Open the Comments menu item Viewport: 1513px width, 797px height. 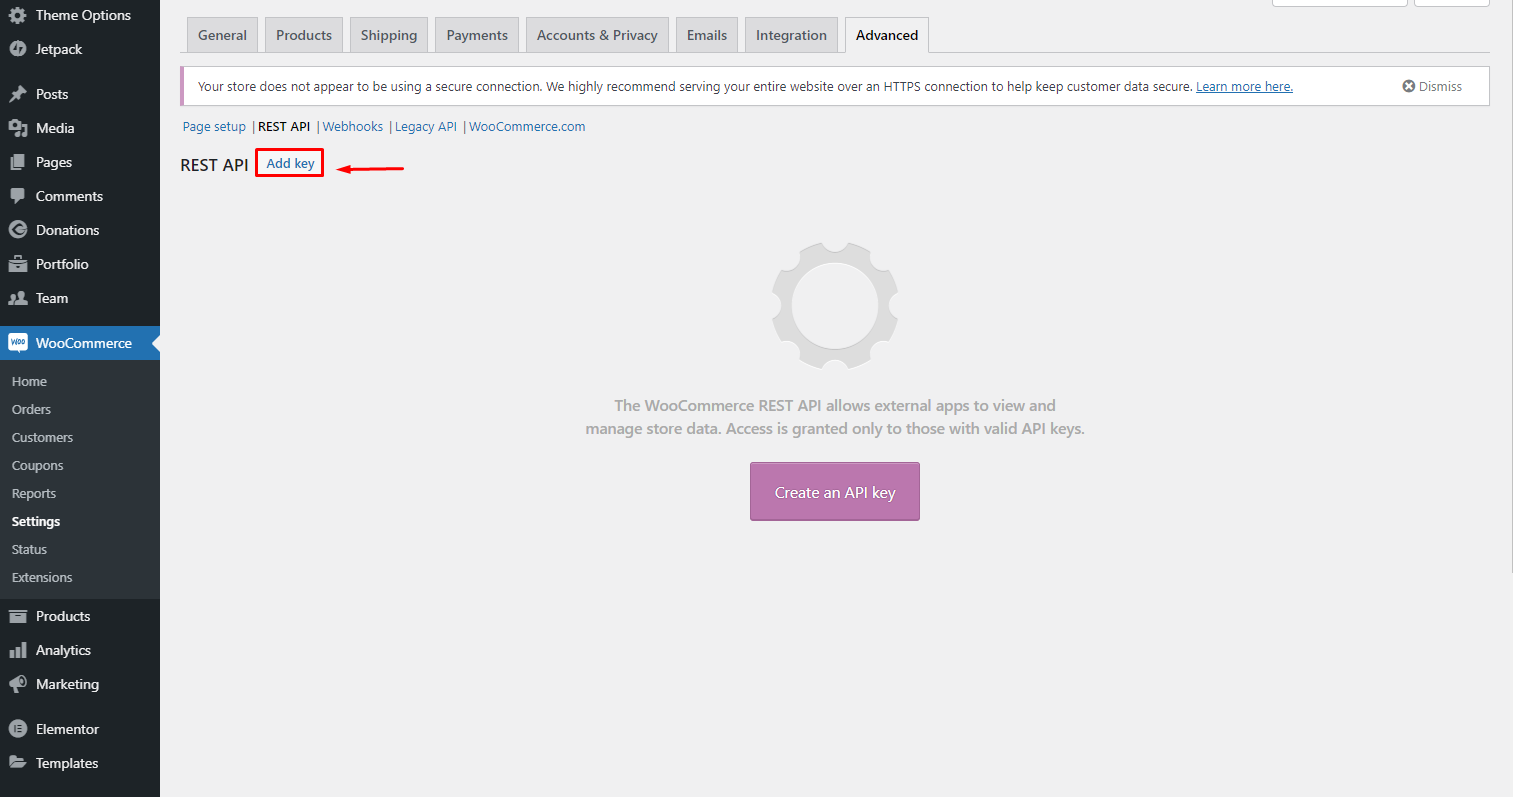80,196
